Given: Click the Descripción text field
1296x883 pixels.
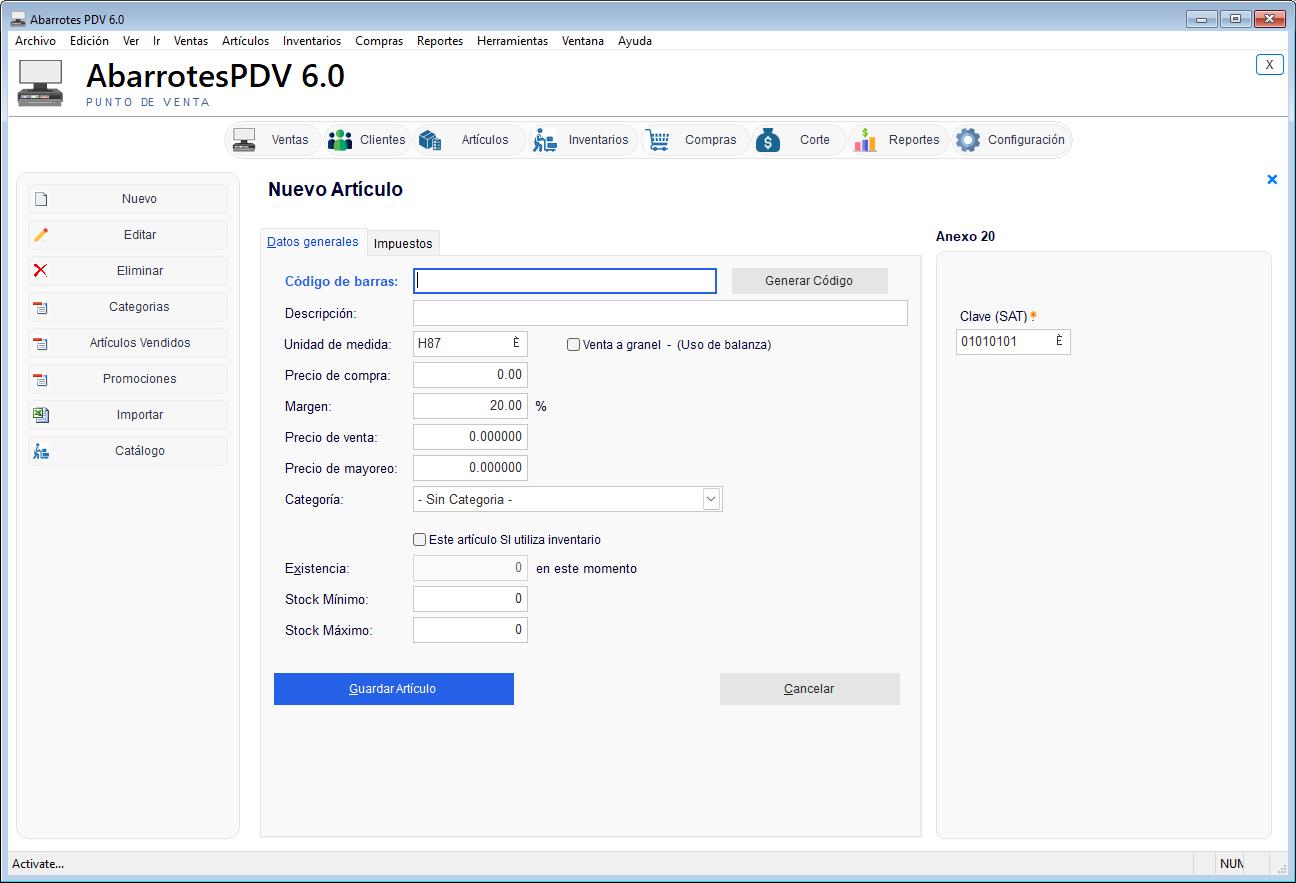Looking at the screenshot, I should pos(660,313).
